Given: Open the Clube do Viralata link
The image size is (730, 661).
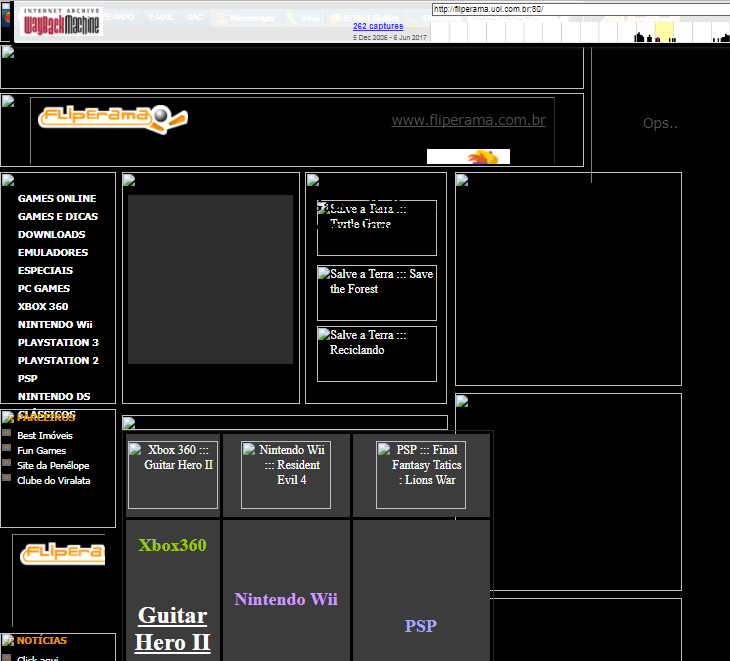Looking at the screenshot, I should [54, 480].
